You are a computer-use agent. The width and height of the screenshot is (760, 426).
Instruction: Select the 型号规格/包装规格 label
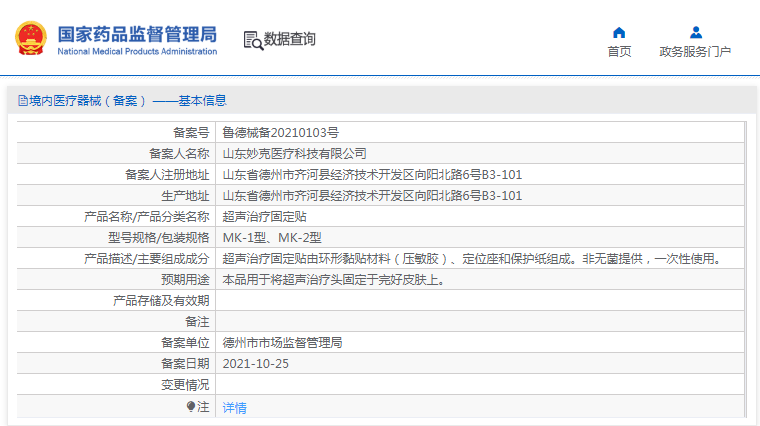[158, 237]
